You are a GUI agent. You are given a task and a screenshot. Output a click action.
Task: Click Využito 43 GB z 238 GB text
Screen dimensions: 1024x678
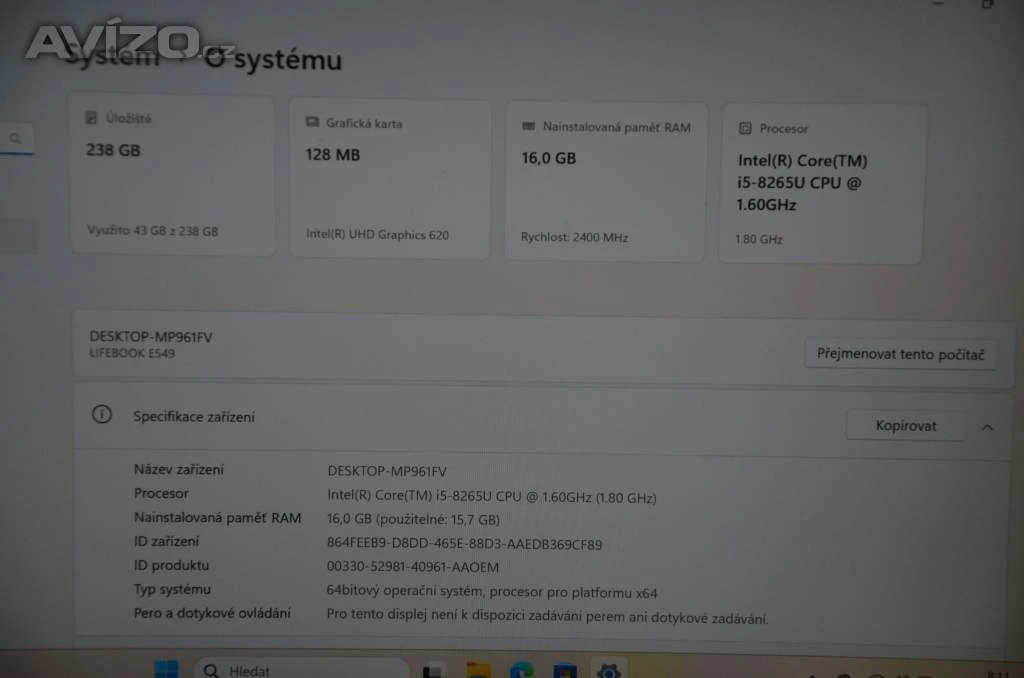pyautogui.click(x=153, y=231)
